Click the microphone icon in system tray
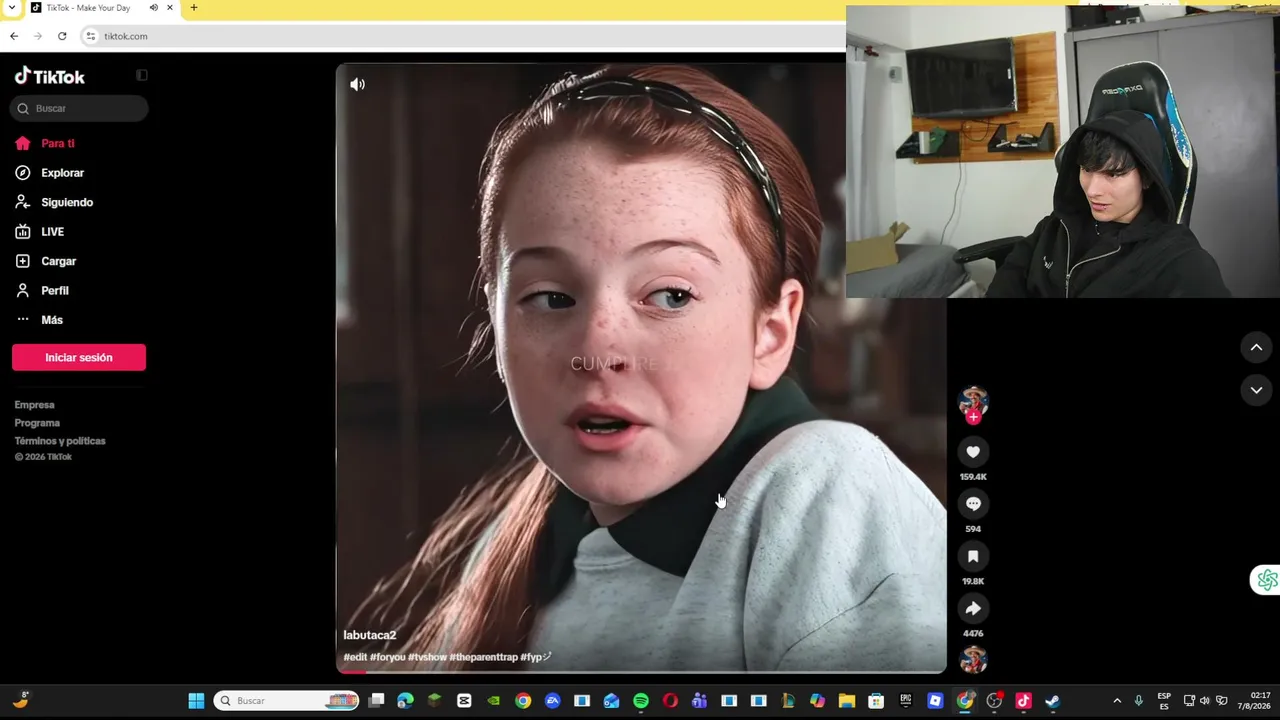The height and width of the screenshot is (720, 1280). click(1138, 701)
